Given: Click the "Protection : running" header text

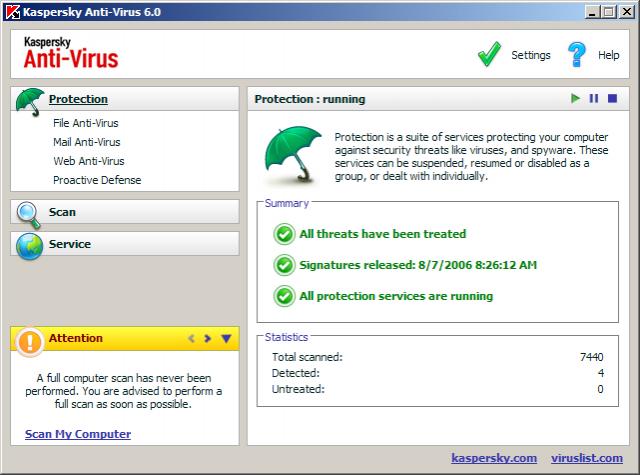Looking at the screenshot, I should 310,99.
